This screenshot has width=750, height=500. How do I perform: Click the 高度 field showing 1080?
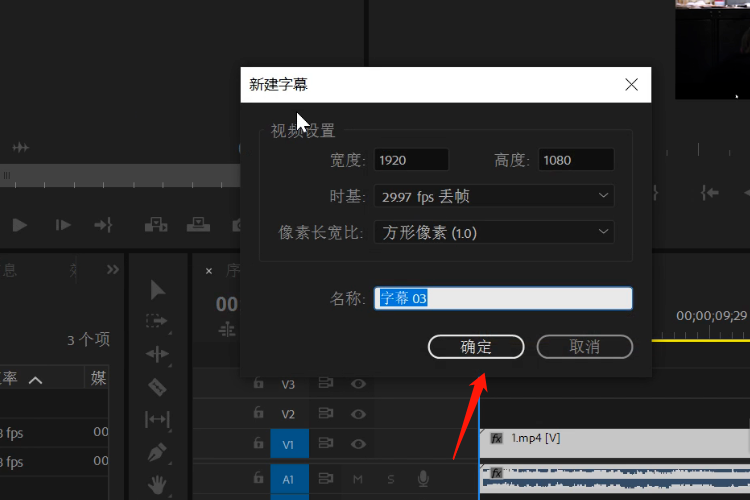576,160
